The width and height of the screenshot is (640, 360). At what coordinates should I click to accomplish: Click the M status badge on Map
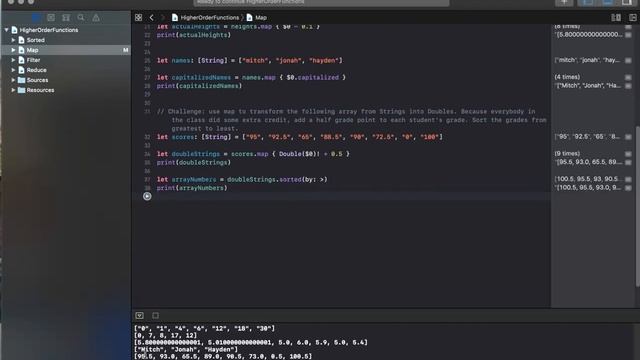(125, 50)
